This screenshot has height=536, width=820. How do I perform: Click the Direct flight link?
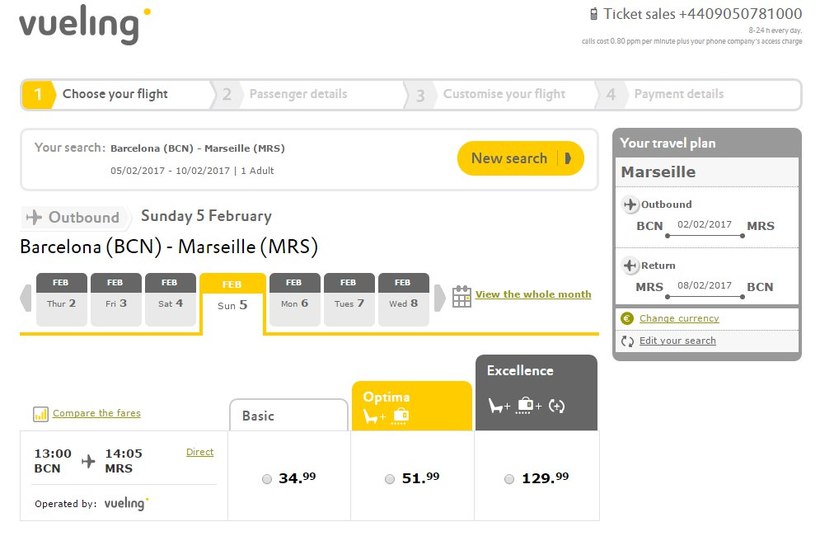point(200,452)
